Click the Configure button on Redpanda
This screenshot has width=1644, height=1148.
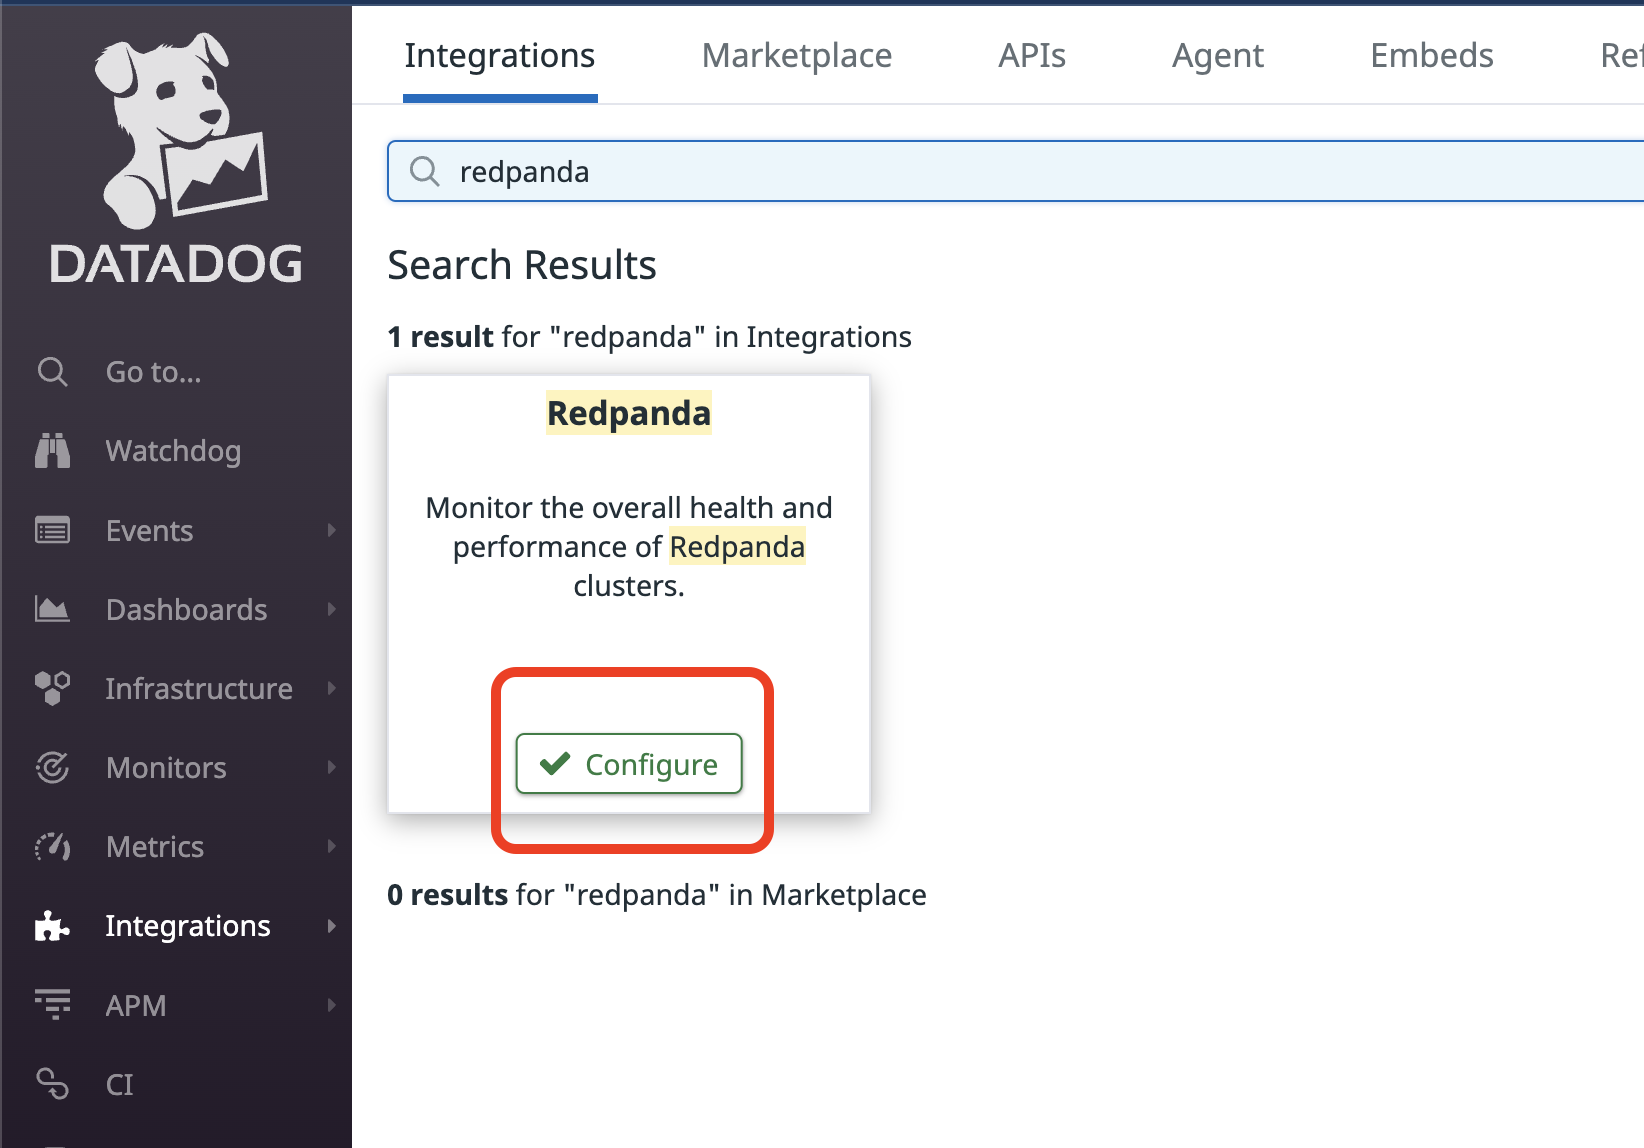(629, 764)
